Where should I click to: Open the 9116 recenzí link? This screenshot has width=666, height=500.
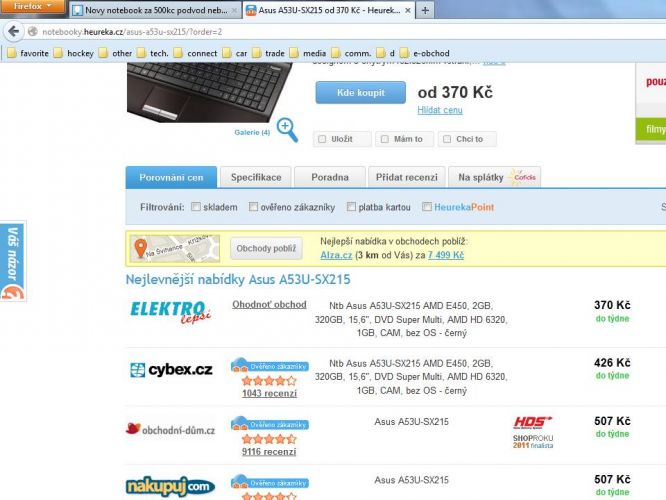pos(269,452)
